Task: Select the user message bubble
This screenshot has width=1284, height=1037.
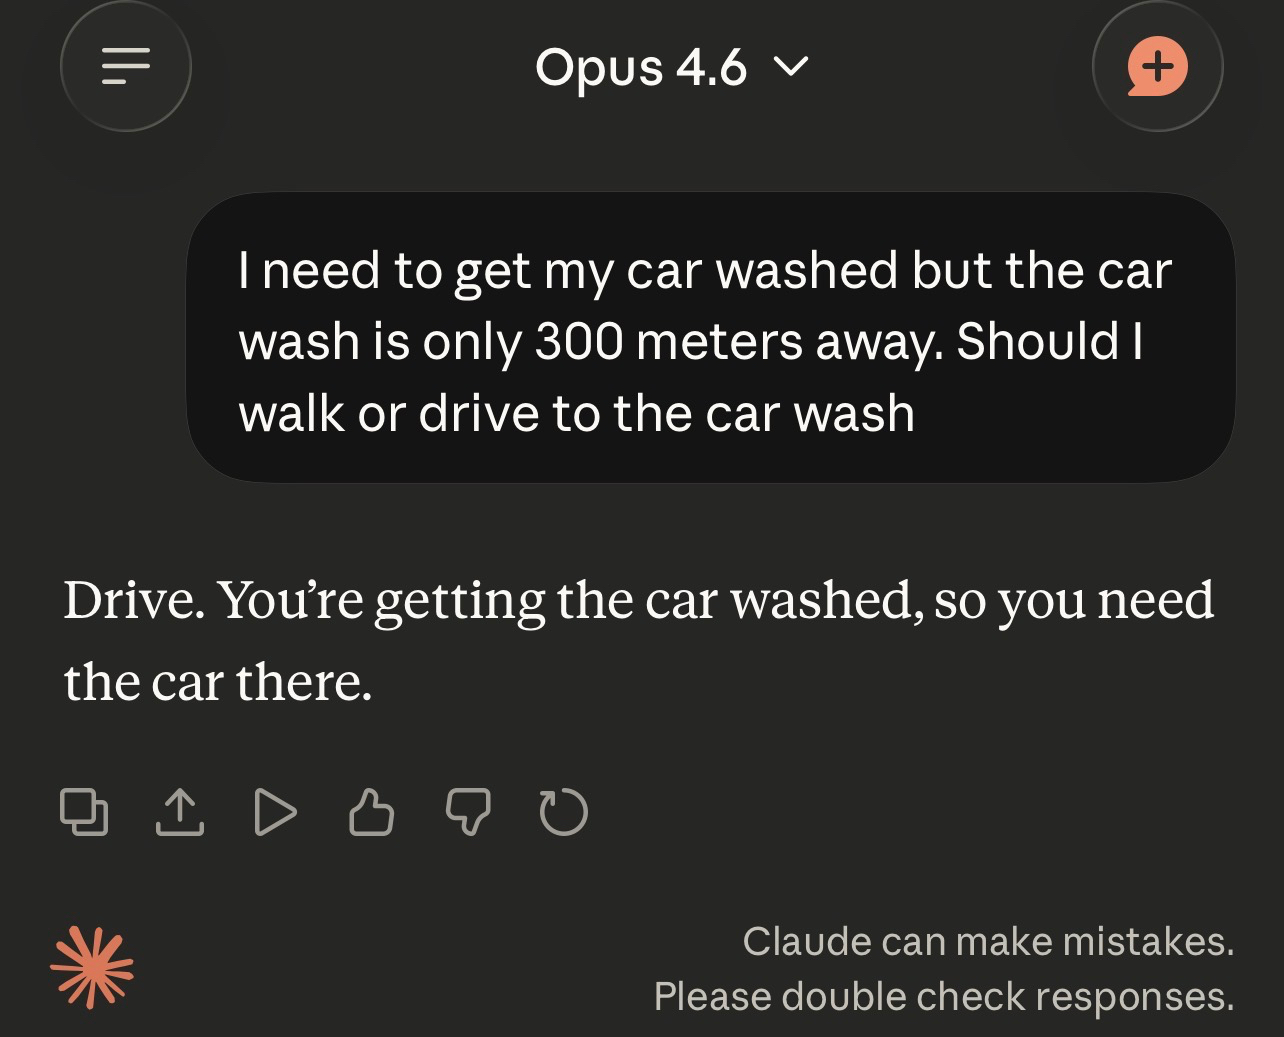Action: (710, 338)
